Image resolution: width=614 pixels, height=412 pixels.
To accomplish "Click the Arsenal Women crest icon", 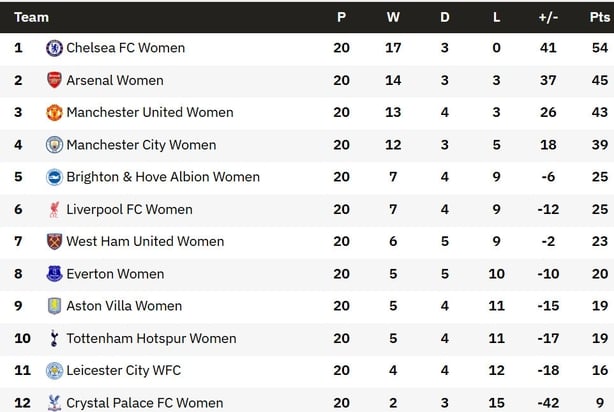I will click(x=54, y=80).
